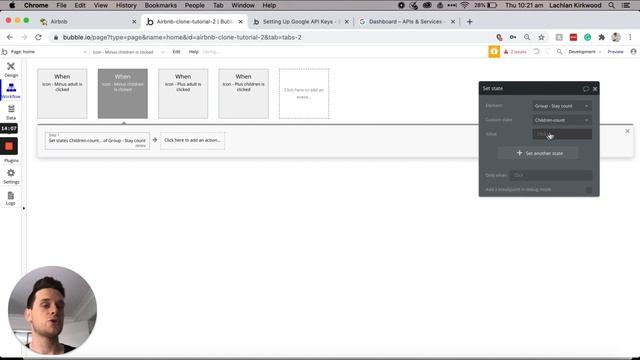Open the Custom state dropdown Children-count
640x360 pixels.
click(562, 120)
